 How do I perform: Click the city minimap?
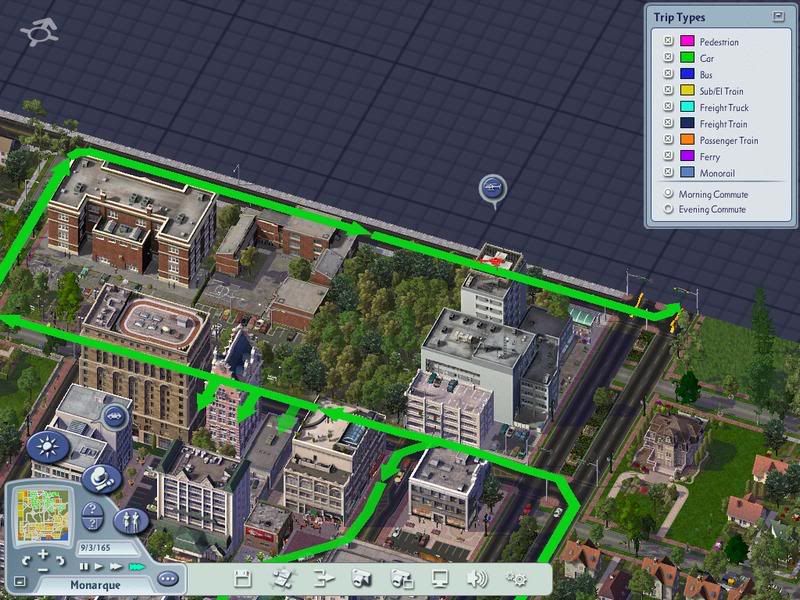[42, 515]
